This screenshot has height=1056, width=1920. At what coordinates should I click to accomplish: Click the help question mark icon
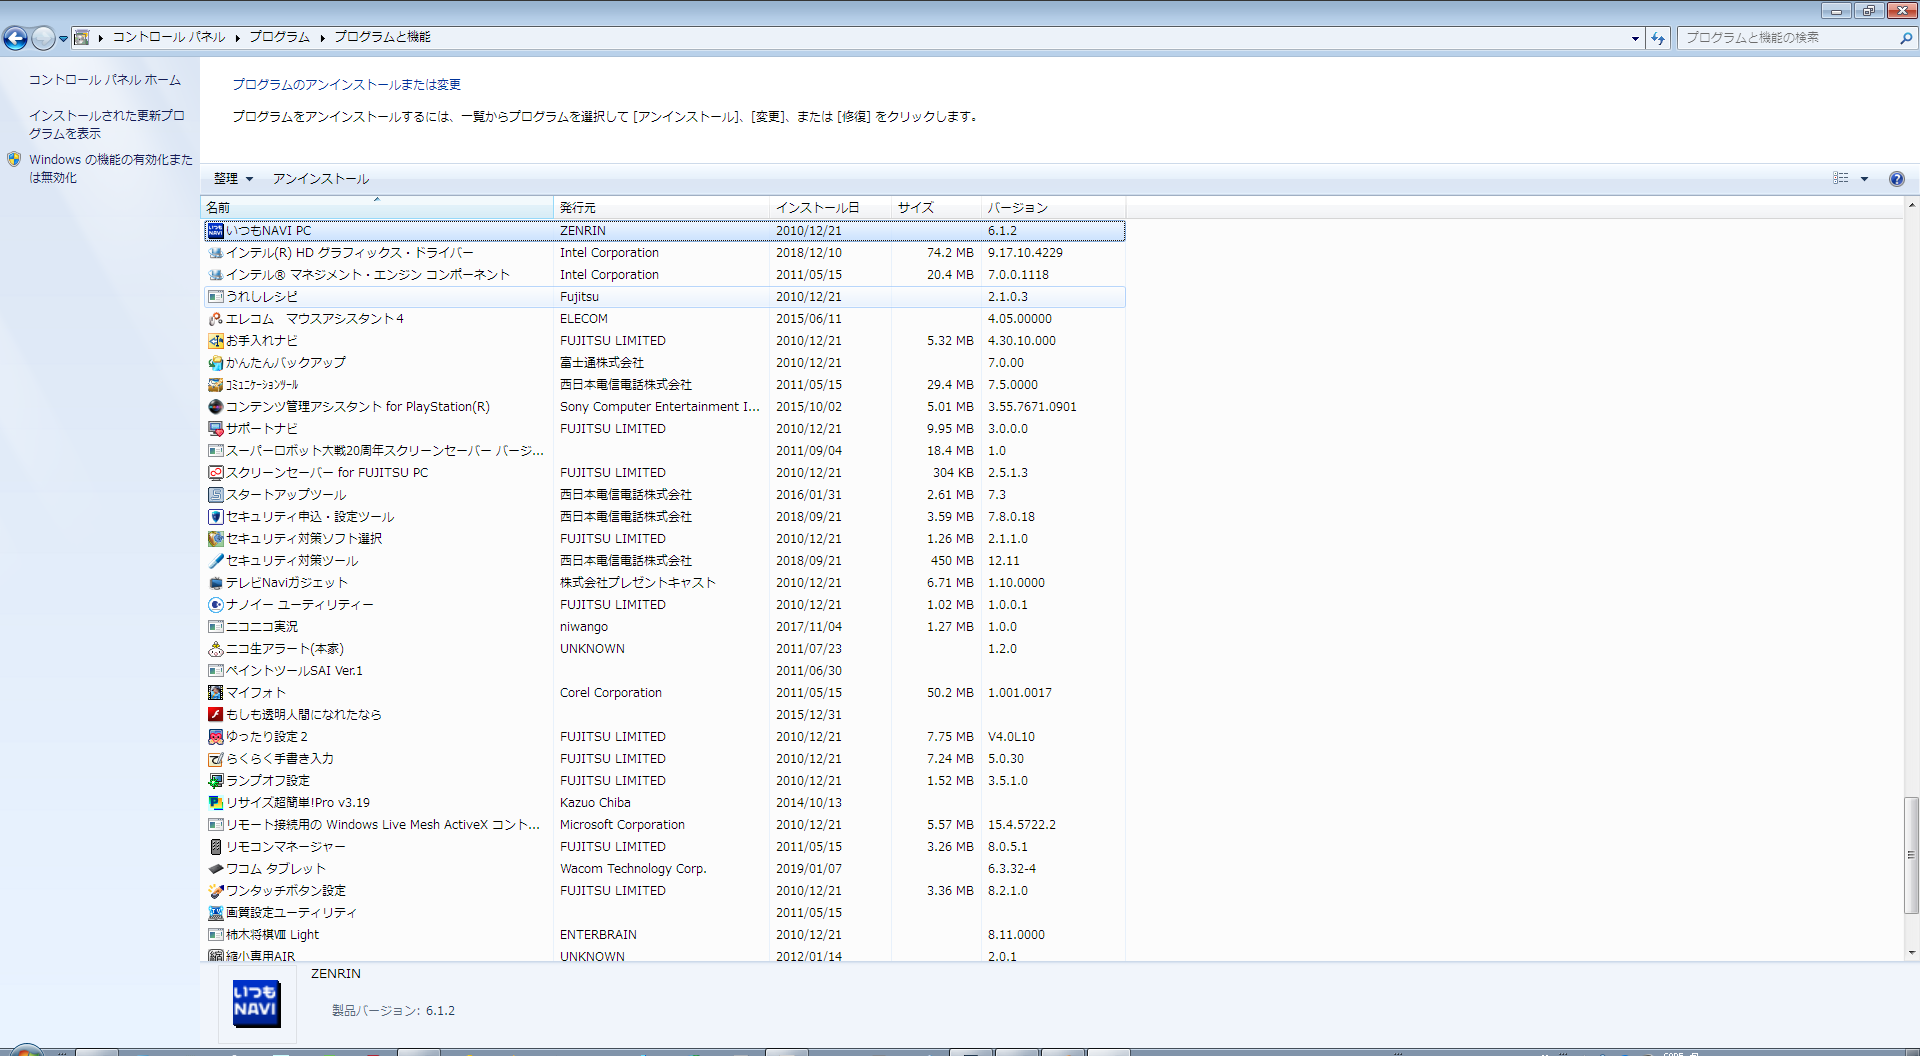(x=1896, y=179)
